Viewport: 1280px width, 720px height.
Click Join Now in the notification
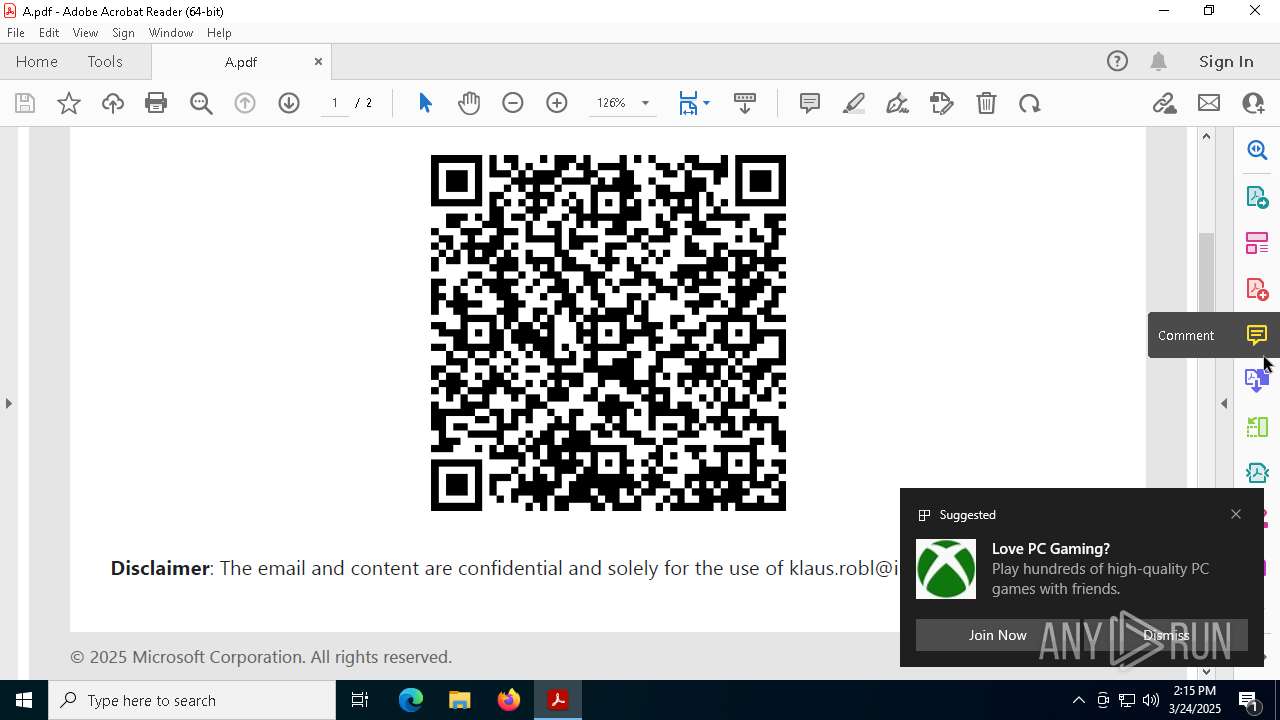click(x=997, y=635)
